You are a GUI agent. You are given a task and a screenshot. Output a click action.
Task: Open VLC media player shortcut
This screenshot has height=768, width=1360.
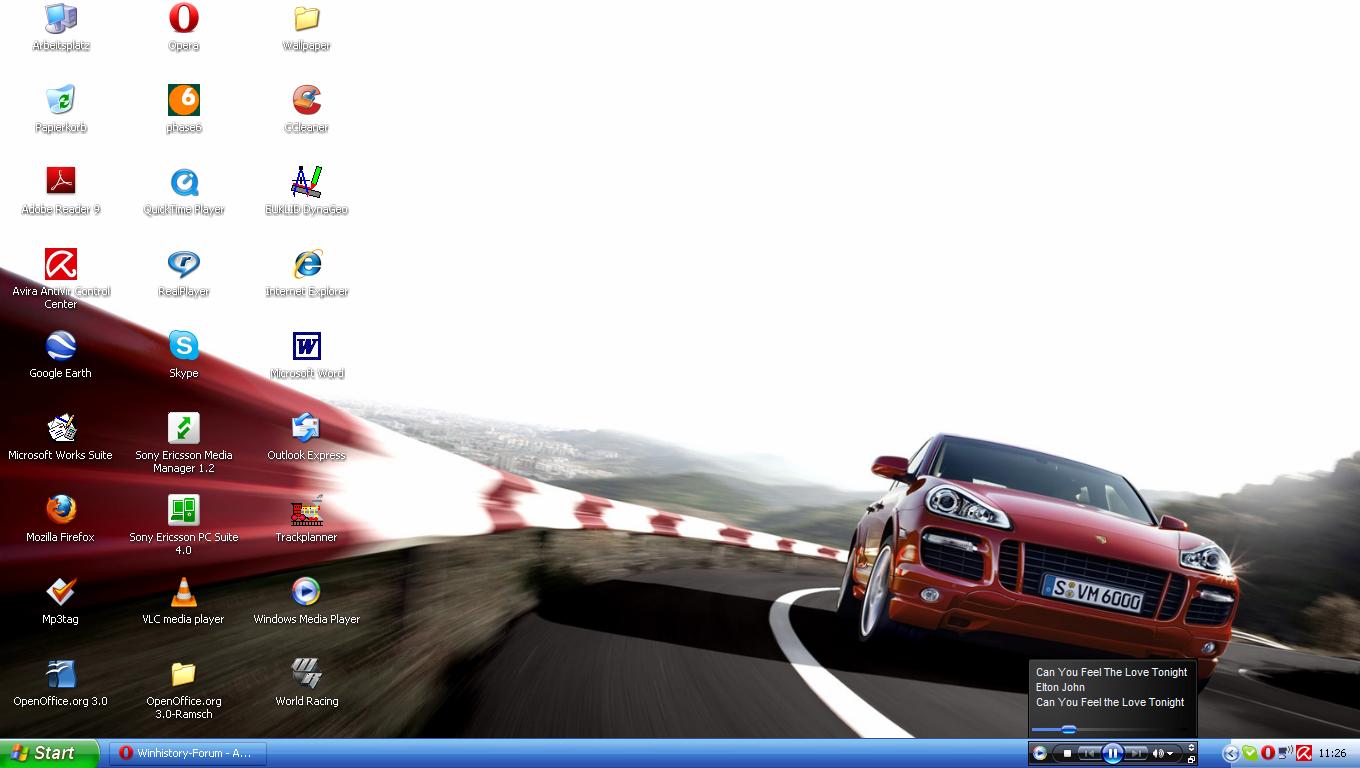[183, 593]
